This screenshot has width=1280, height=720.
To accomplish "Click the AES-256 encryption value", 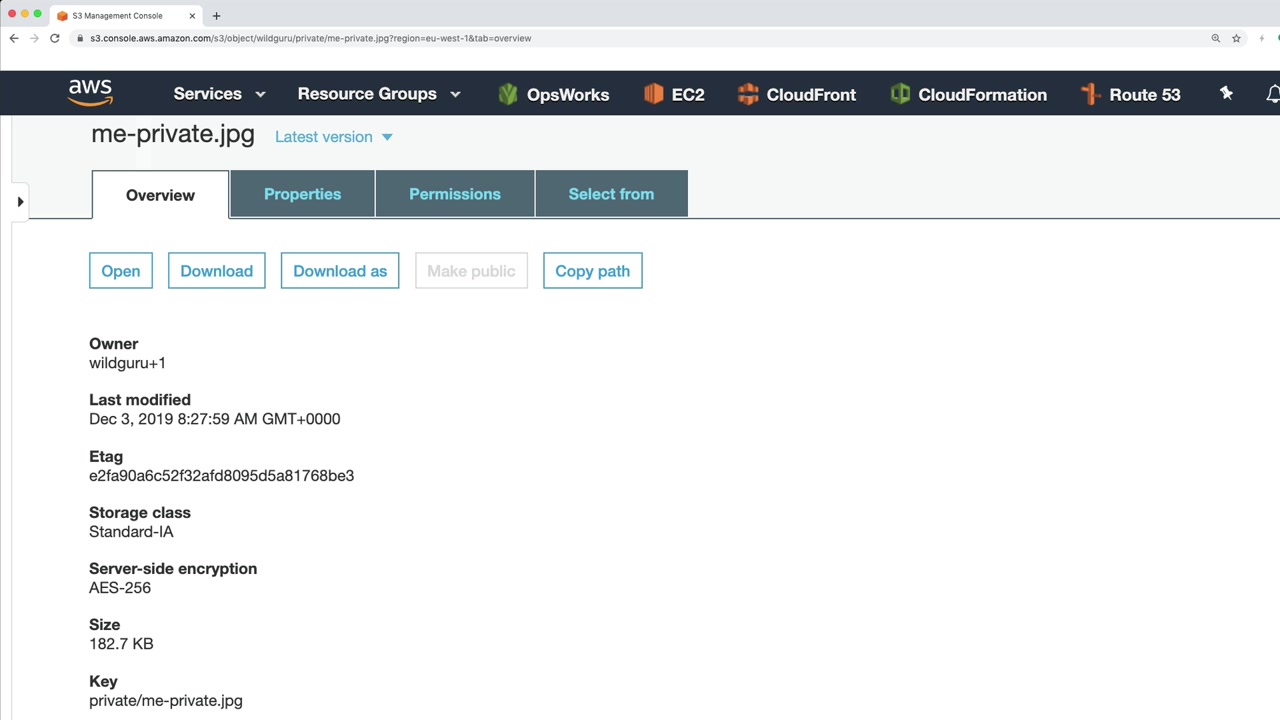I will [x=120, y=588].
